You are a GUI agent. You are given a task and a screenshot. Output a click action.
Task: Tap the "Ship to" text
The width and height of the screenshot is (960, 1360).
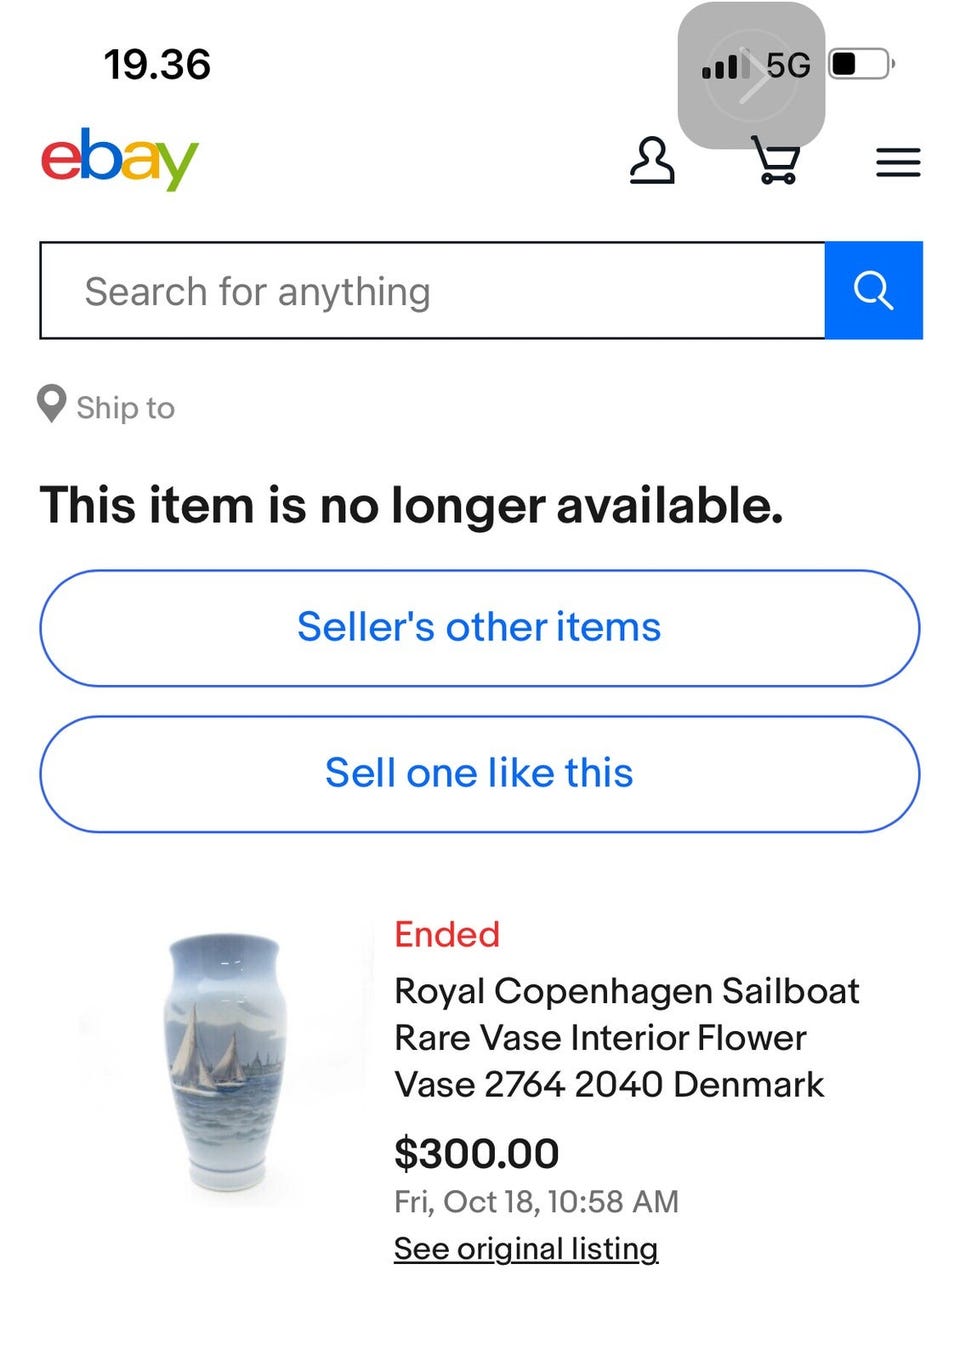tap(125, 408)
